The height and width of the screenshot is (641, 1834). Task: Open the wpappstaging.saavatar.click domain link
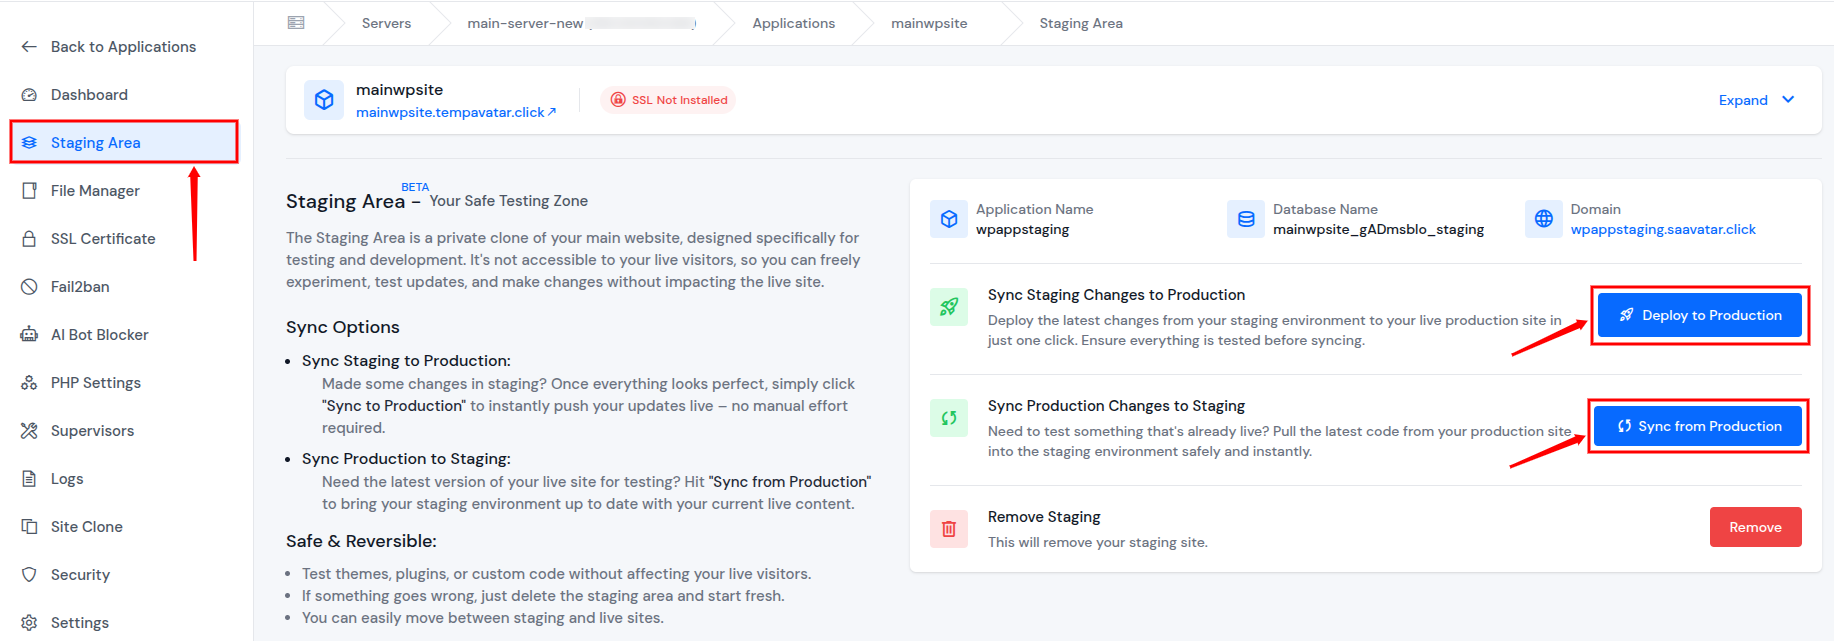pyautogui.click(x=1663, y=229)
